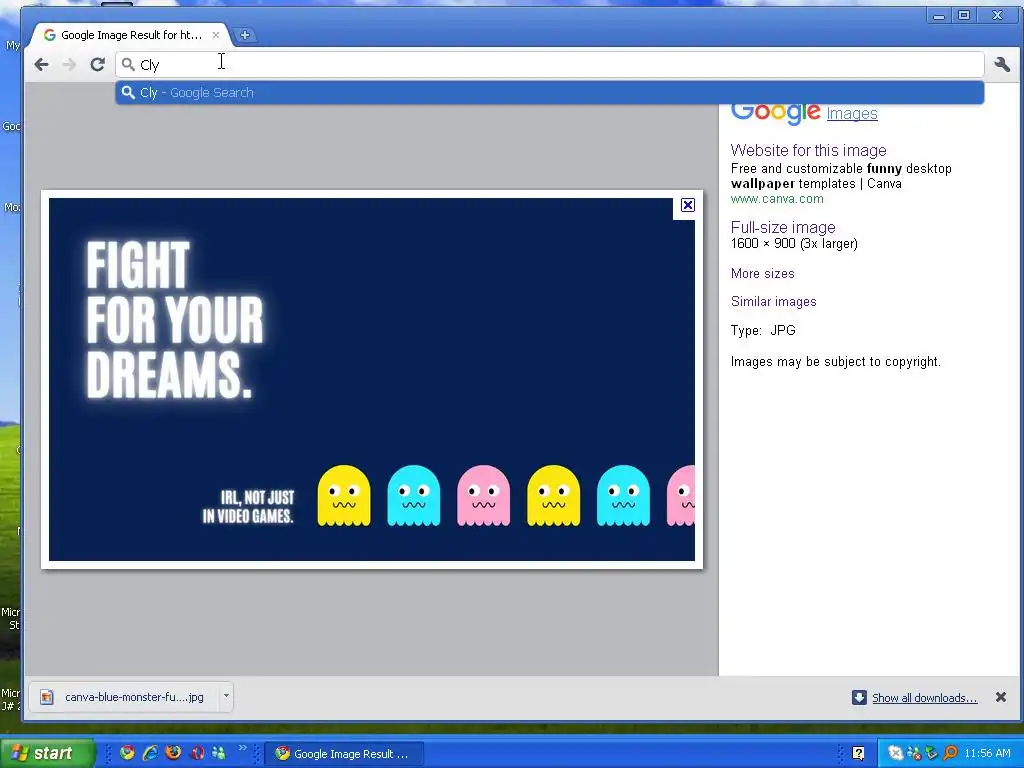Select the Google Image Result tab
This screenshot has width=1024, height=768.
tap(130, 35)
